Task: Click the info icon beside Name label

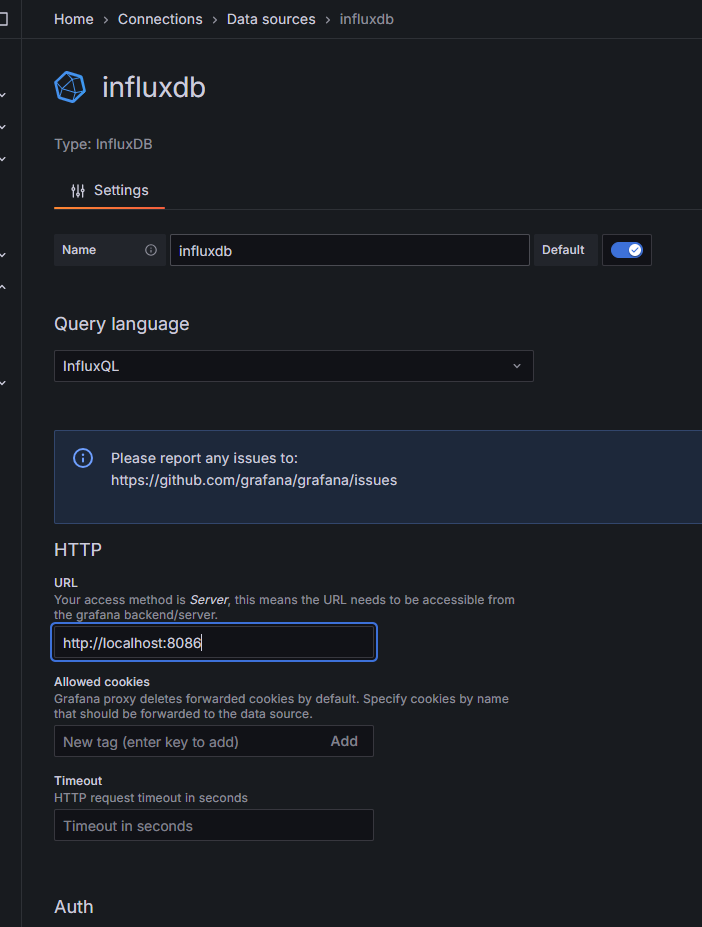Action: pyautogui.click(x=151, y=250)
